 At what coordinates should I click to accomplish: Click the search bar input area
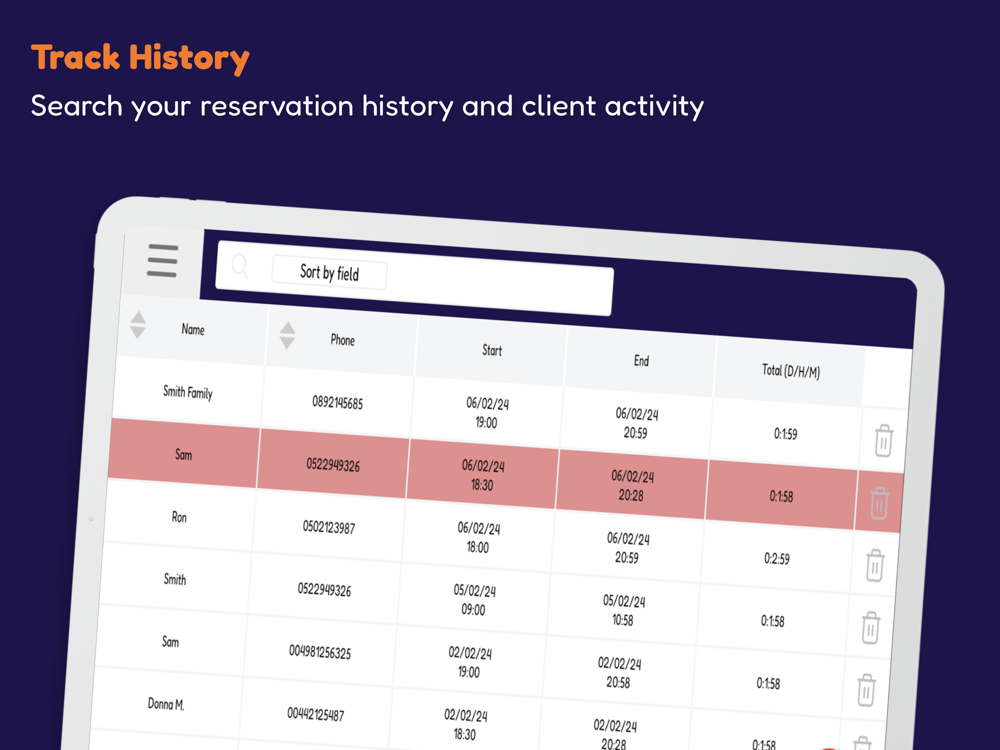415,278
